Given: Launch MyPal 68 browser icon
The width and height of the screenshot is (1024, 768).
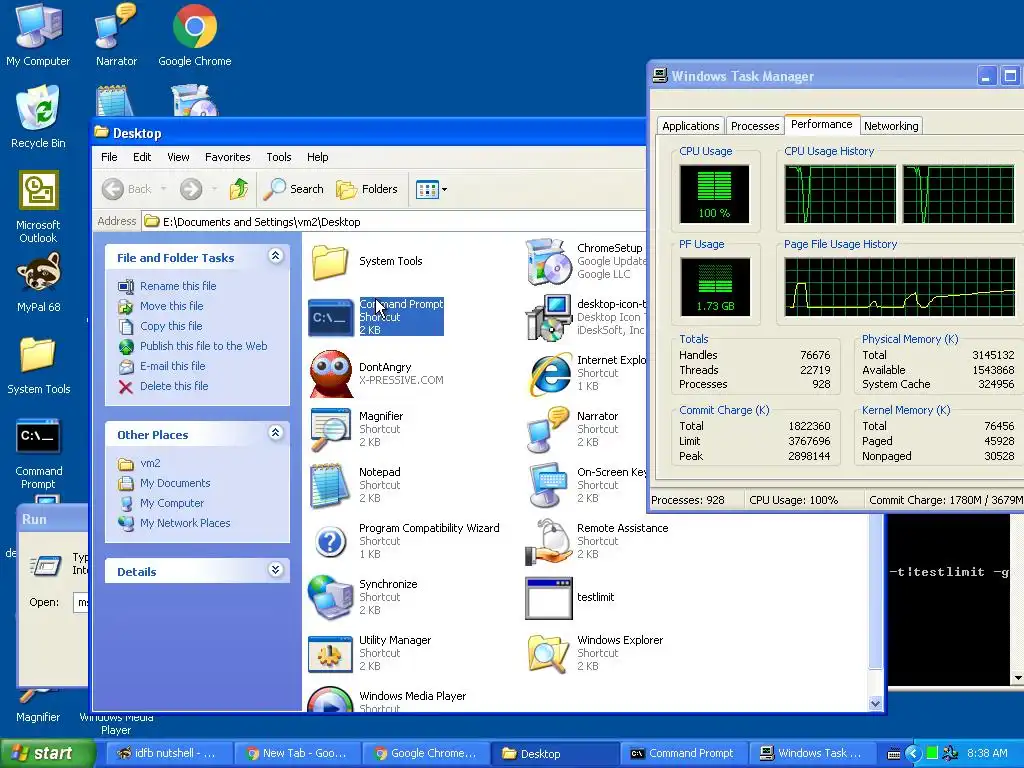Looking at the screenshot, I should point(38,282).
